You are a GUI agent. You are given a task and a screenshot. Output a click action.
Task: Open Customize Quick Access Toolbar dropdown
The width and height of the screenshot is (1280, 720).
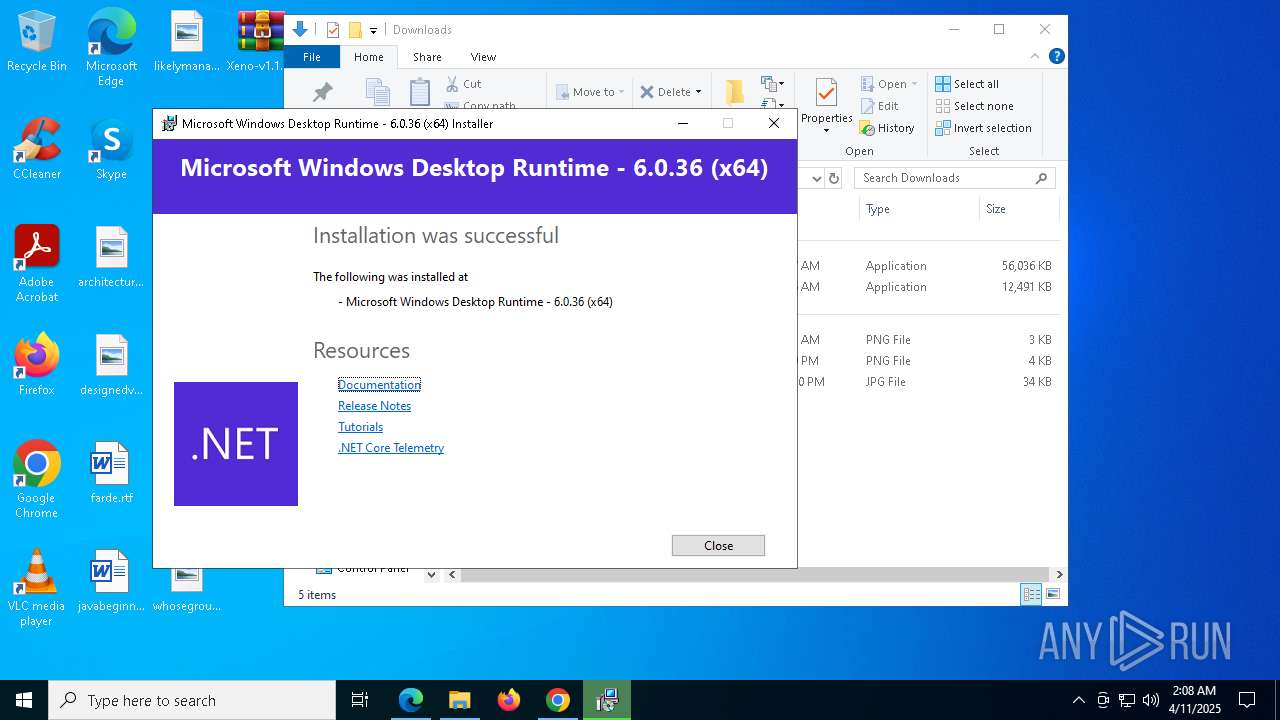point(373,31)
